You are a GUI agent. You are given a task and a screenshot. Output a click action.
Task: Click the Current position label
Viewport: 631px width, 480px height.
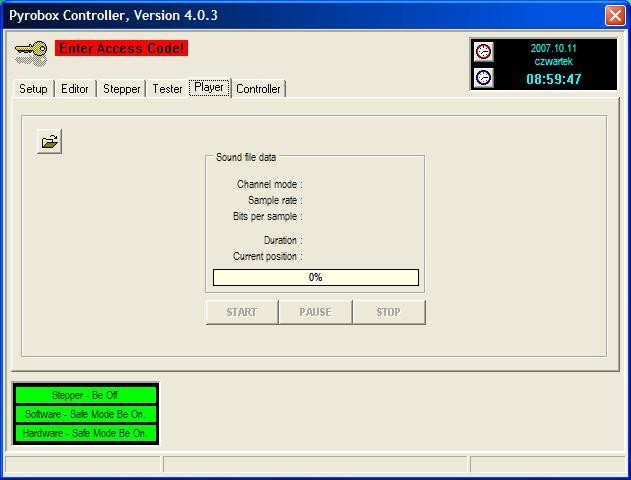tap(267, 256)
